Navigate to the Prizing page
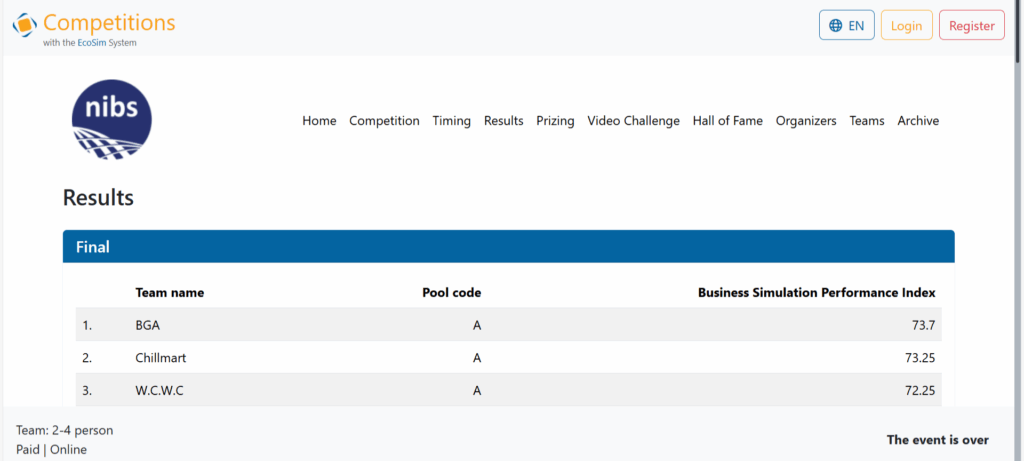The height and width of the screenshot is (461, 1024). pyautogui.click(x=555, y=121)
